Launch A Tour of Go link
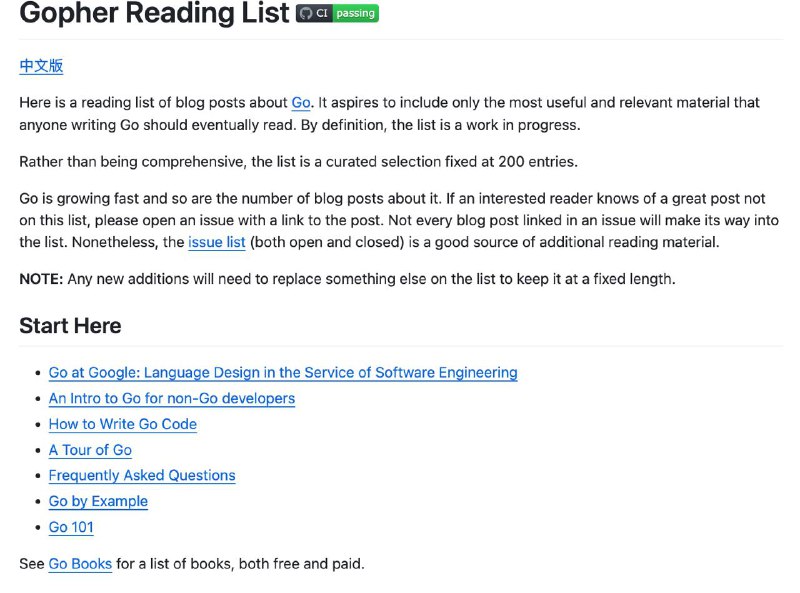This screenshot has height=593, width=800. (x=90, y=450)
